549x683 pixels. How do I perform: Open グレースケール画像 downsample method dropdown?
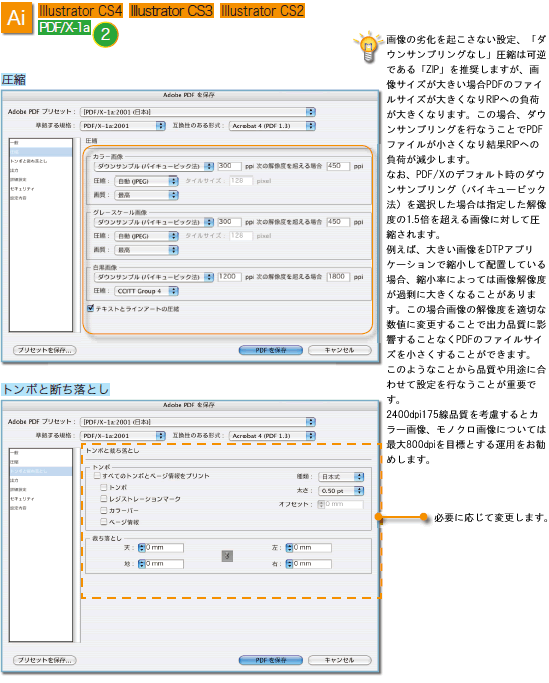coord(153,222)
